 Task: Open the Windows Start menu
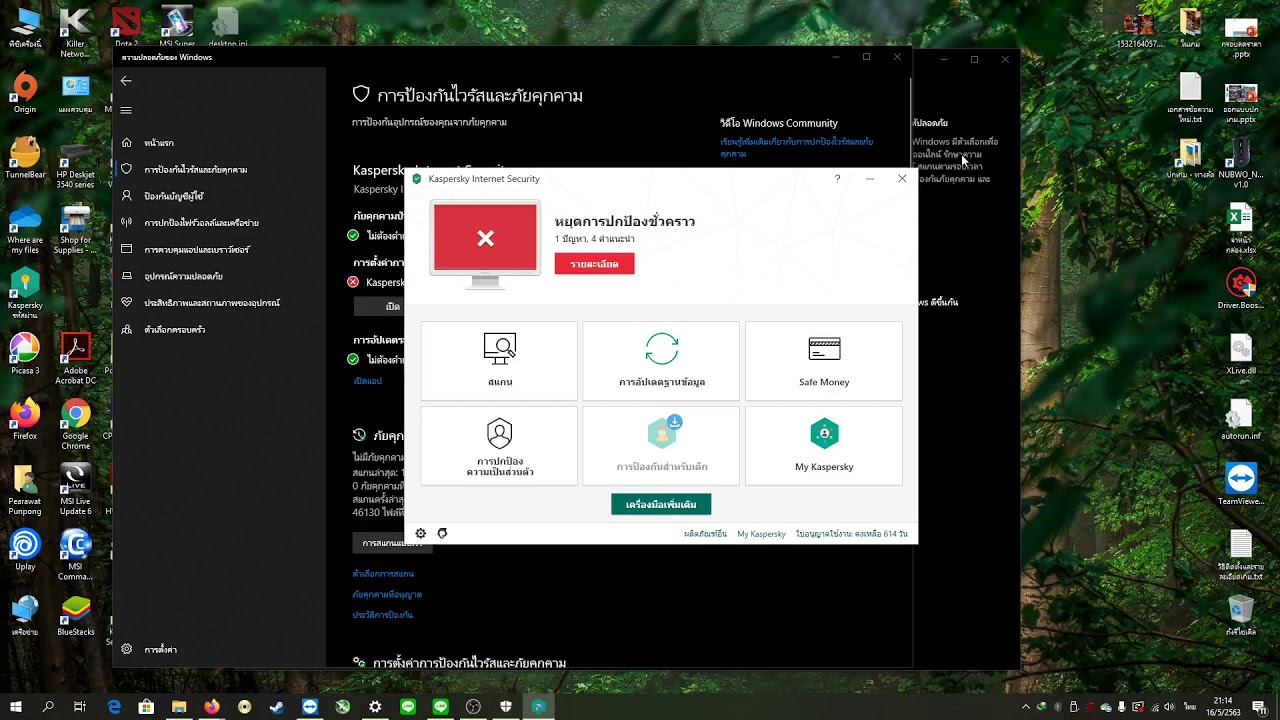point(16,707)
